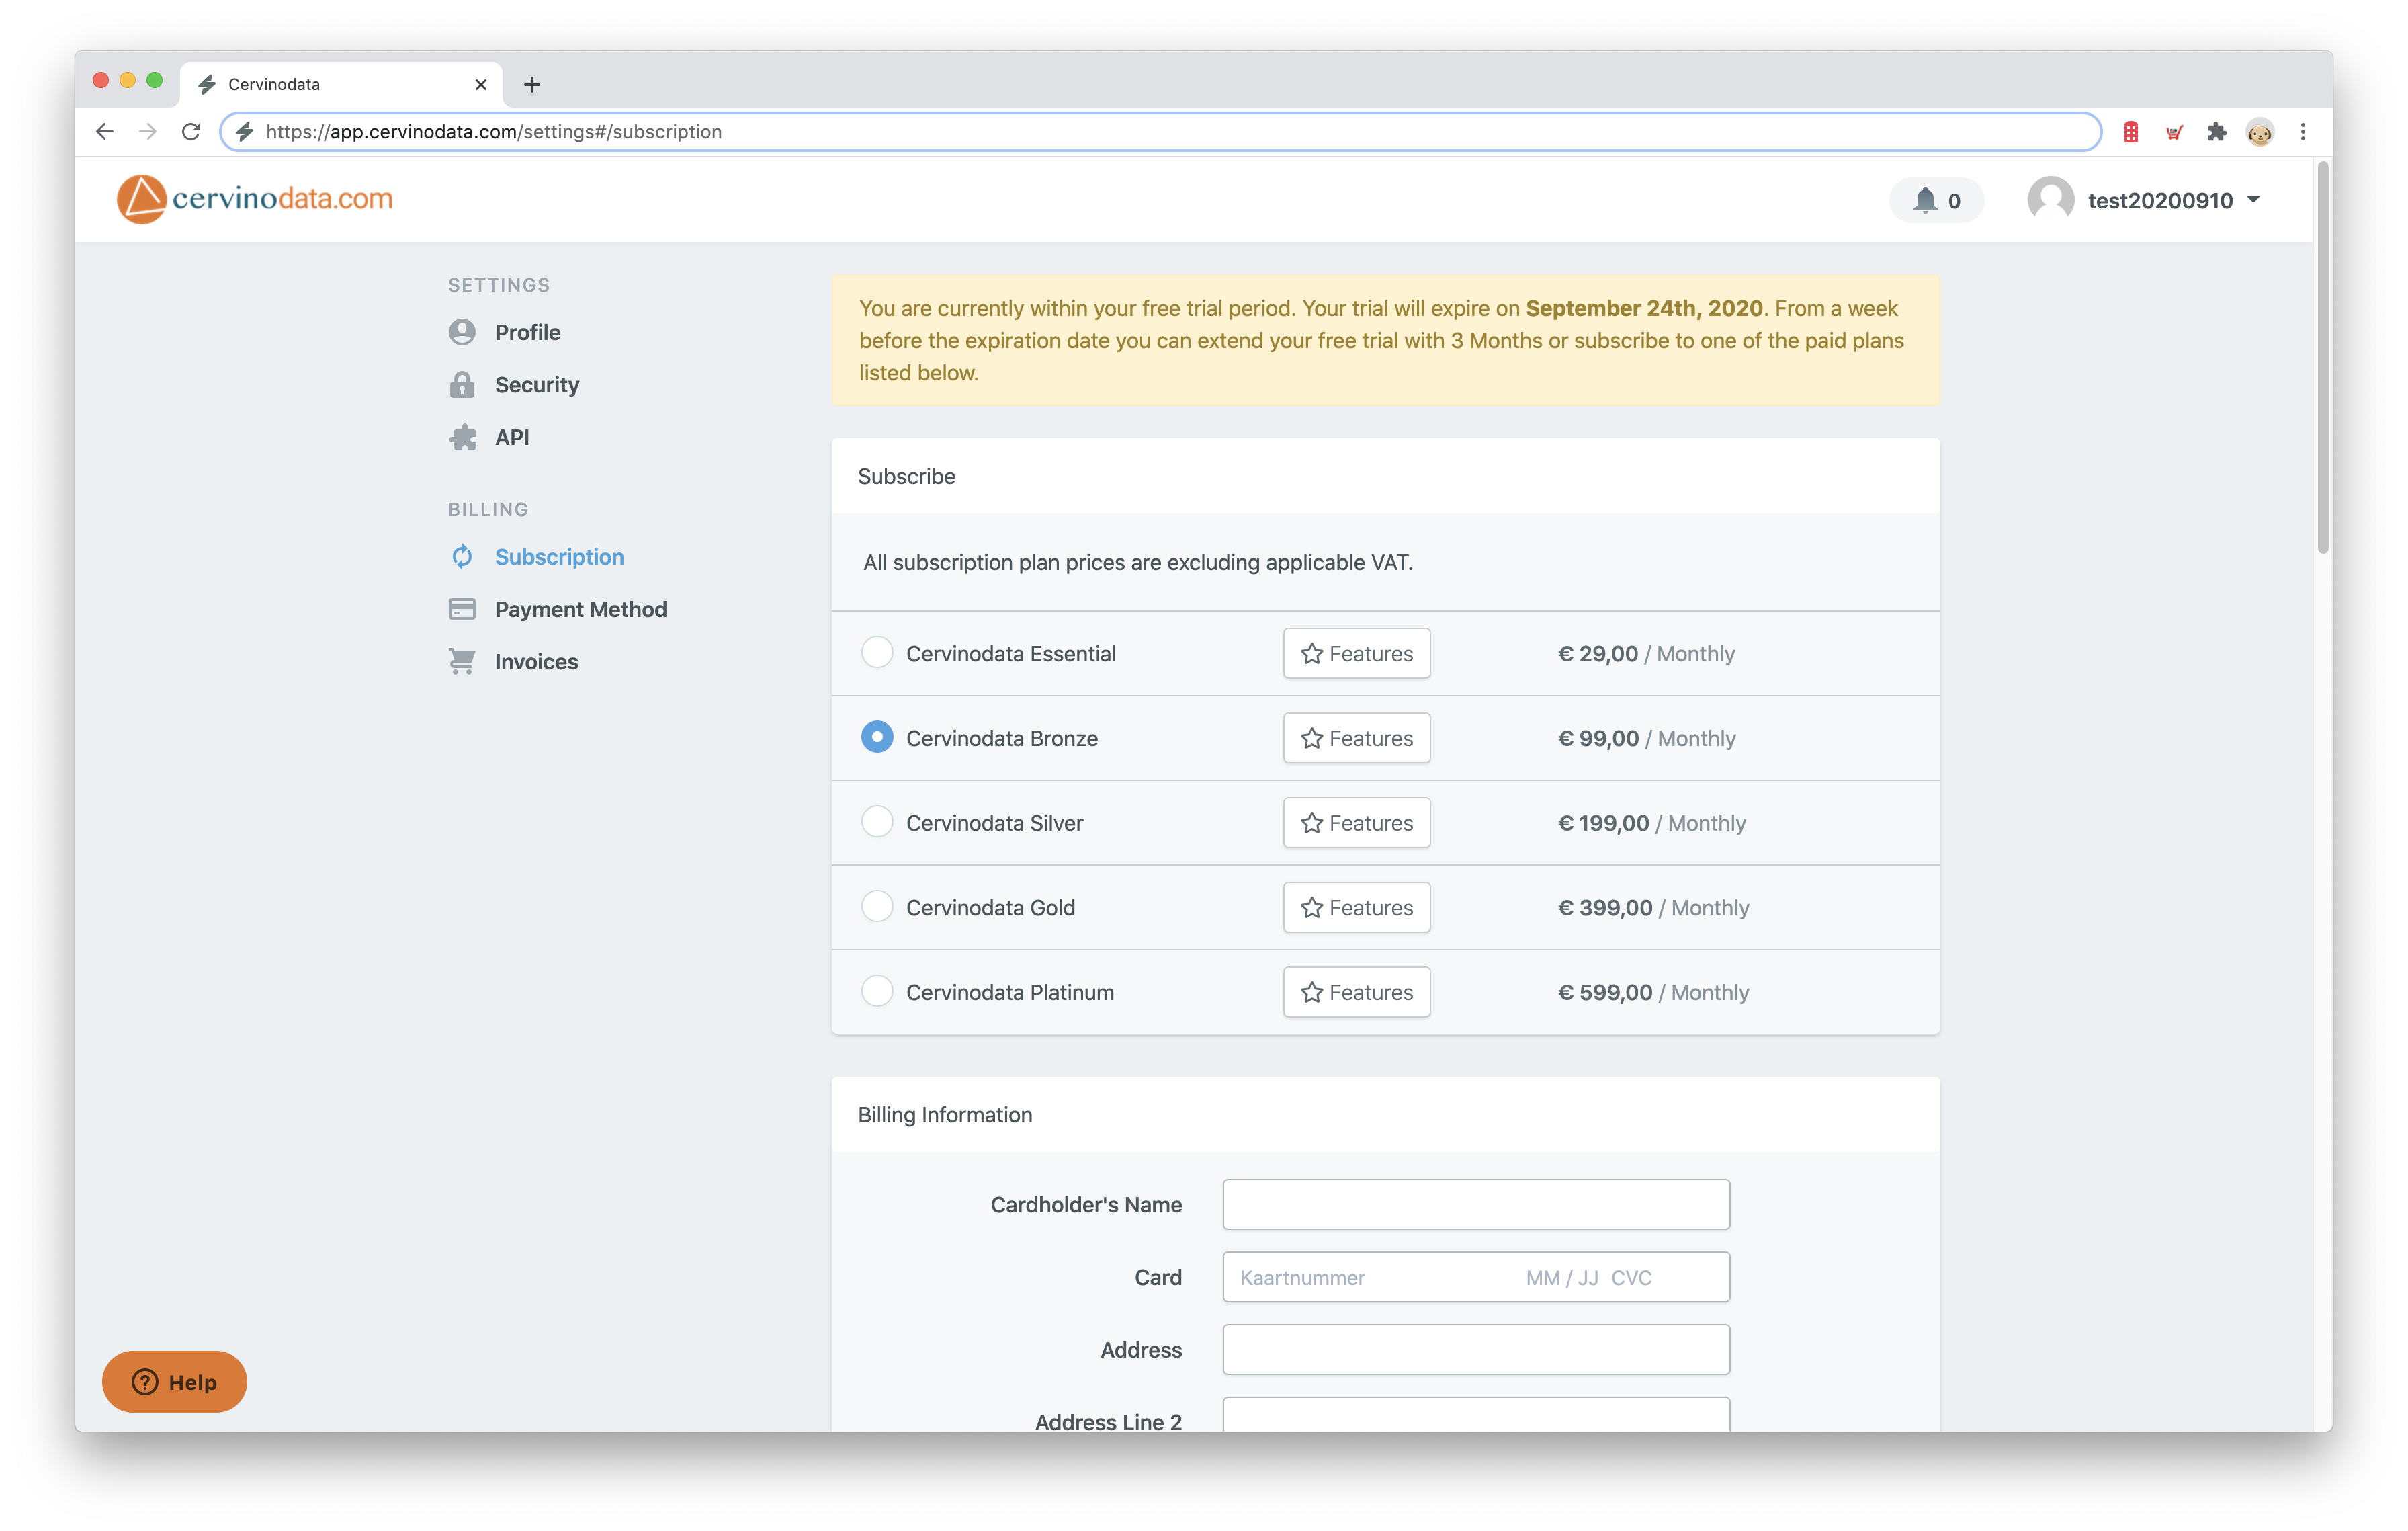Focus the Cardholder's Name field
The height and width of the screenshot is (1531, 2408).
pos(1476,1204)
